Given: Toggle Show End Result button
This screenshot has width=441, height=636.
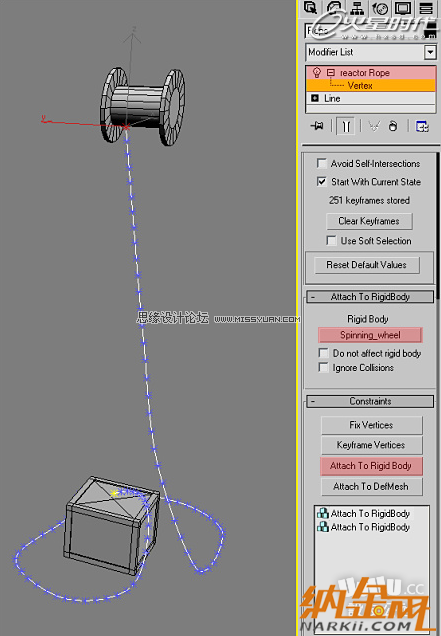Looking at the screenshot, I should click(345, 126).
